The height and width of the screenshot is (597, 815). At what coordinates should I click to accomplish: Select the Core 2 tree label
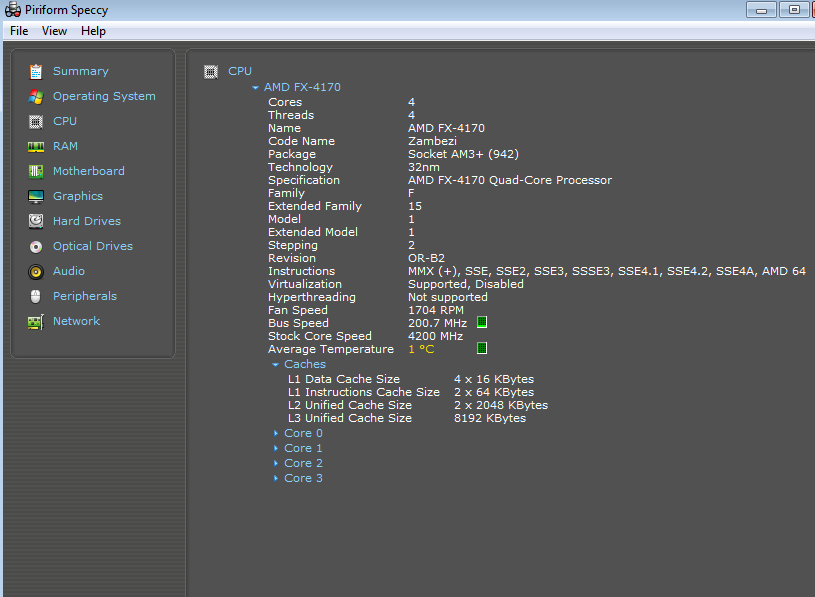(304, 463)
